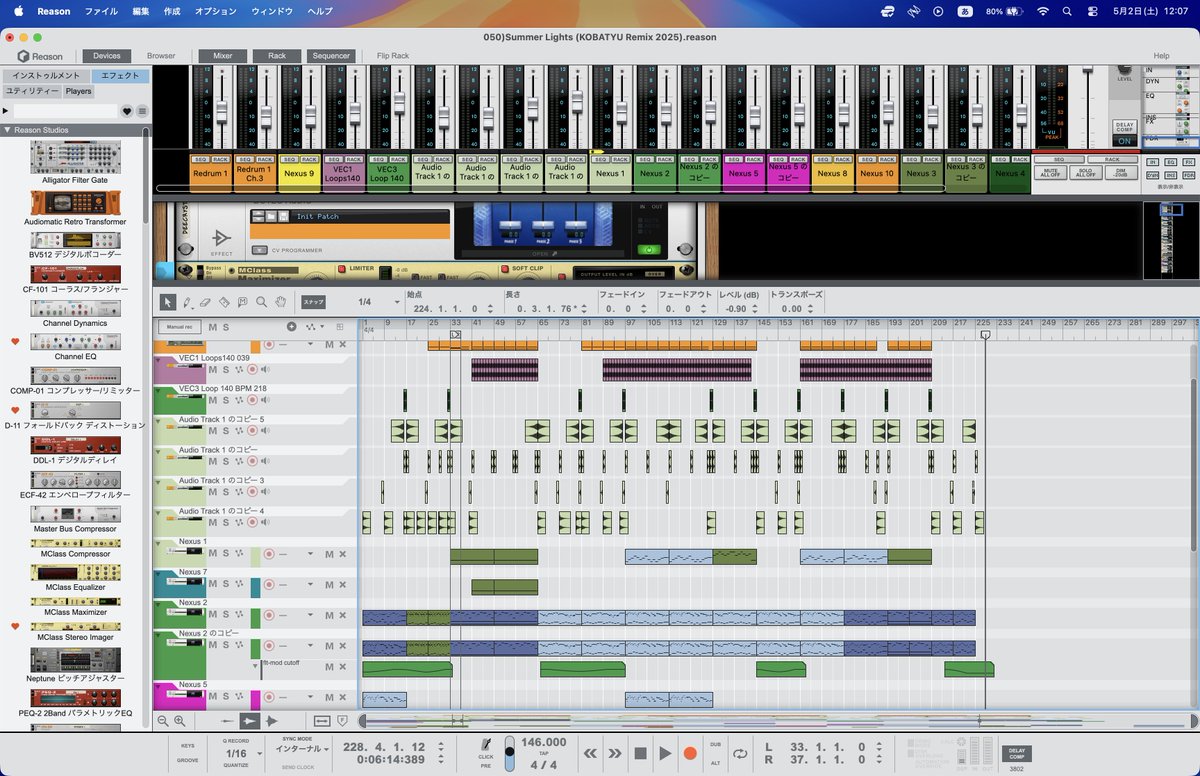The width and height of the screenshot is (1200, 776).
Task: Mute the Audio Track 1 のコピー 5 track
Action: pyautogui.click(x=212, y=431)
